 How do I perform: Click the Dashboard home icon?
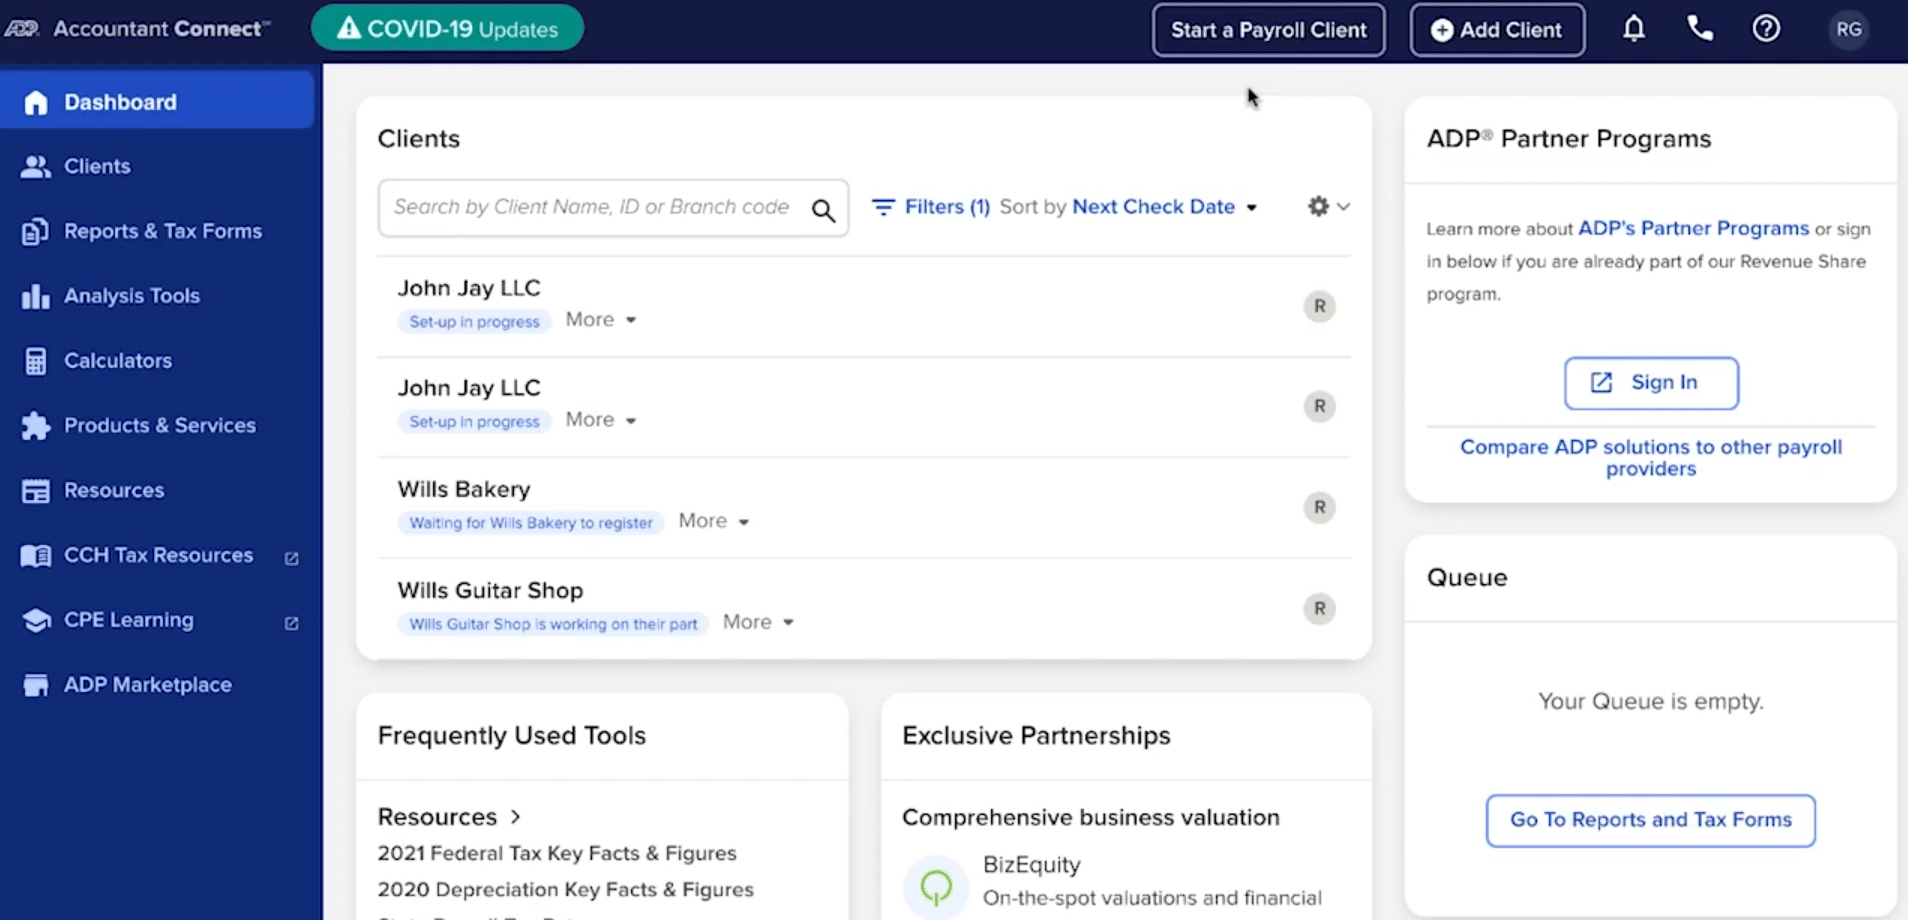click(x=36, y=102)
